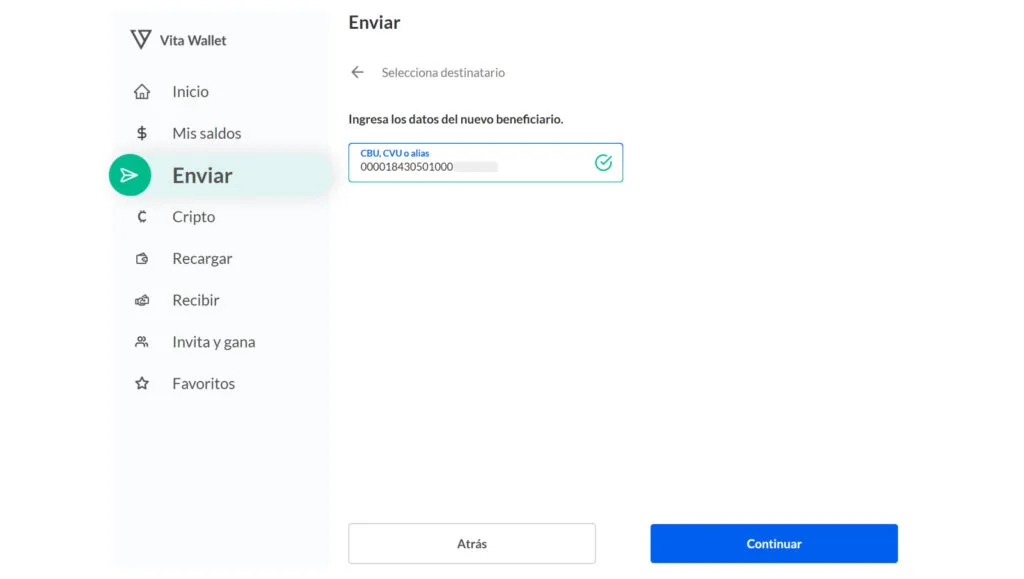Screen dimensions: 1024x579
Task: Click the people icon for Invita y gana
Action: (142, 342)
